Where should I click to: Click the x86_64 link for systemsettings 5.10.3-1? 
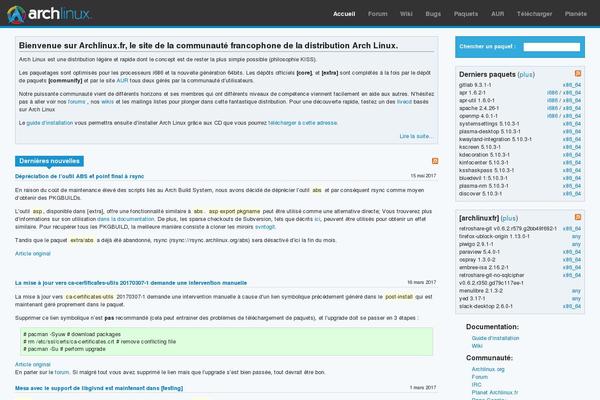click(572, 124)
